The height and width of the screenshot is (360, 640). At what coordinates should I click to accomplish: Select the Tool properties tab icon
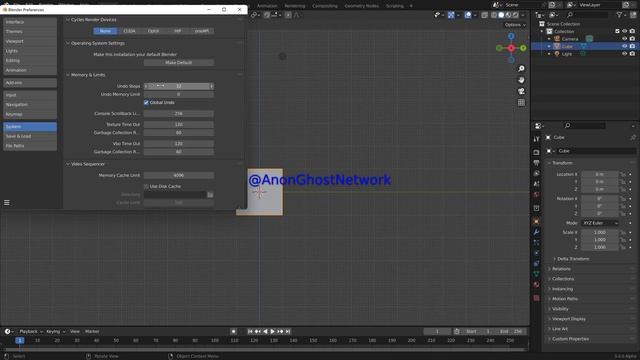click(x=536, y=139)
